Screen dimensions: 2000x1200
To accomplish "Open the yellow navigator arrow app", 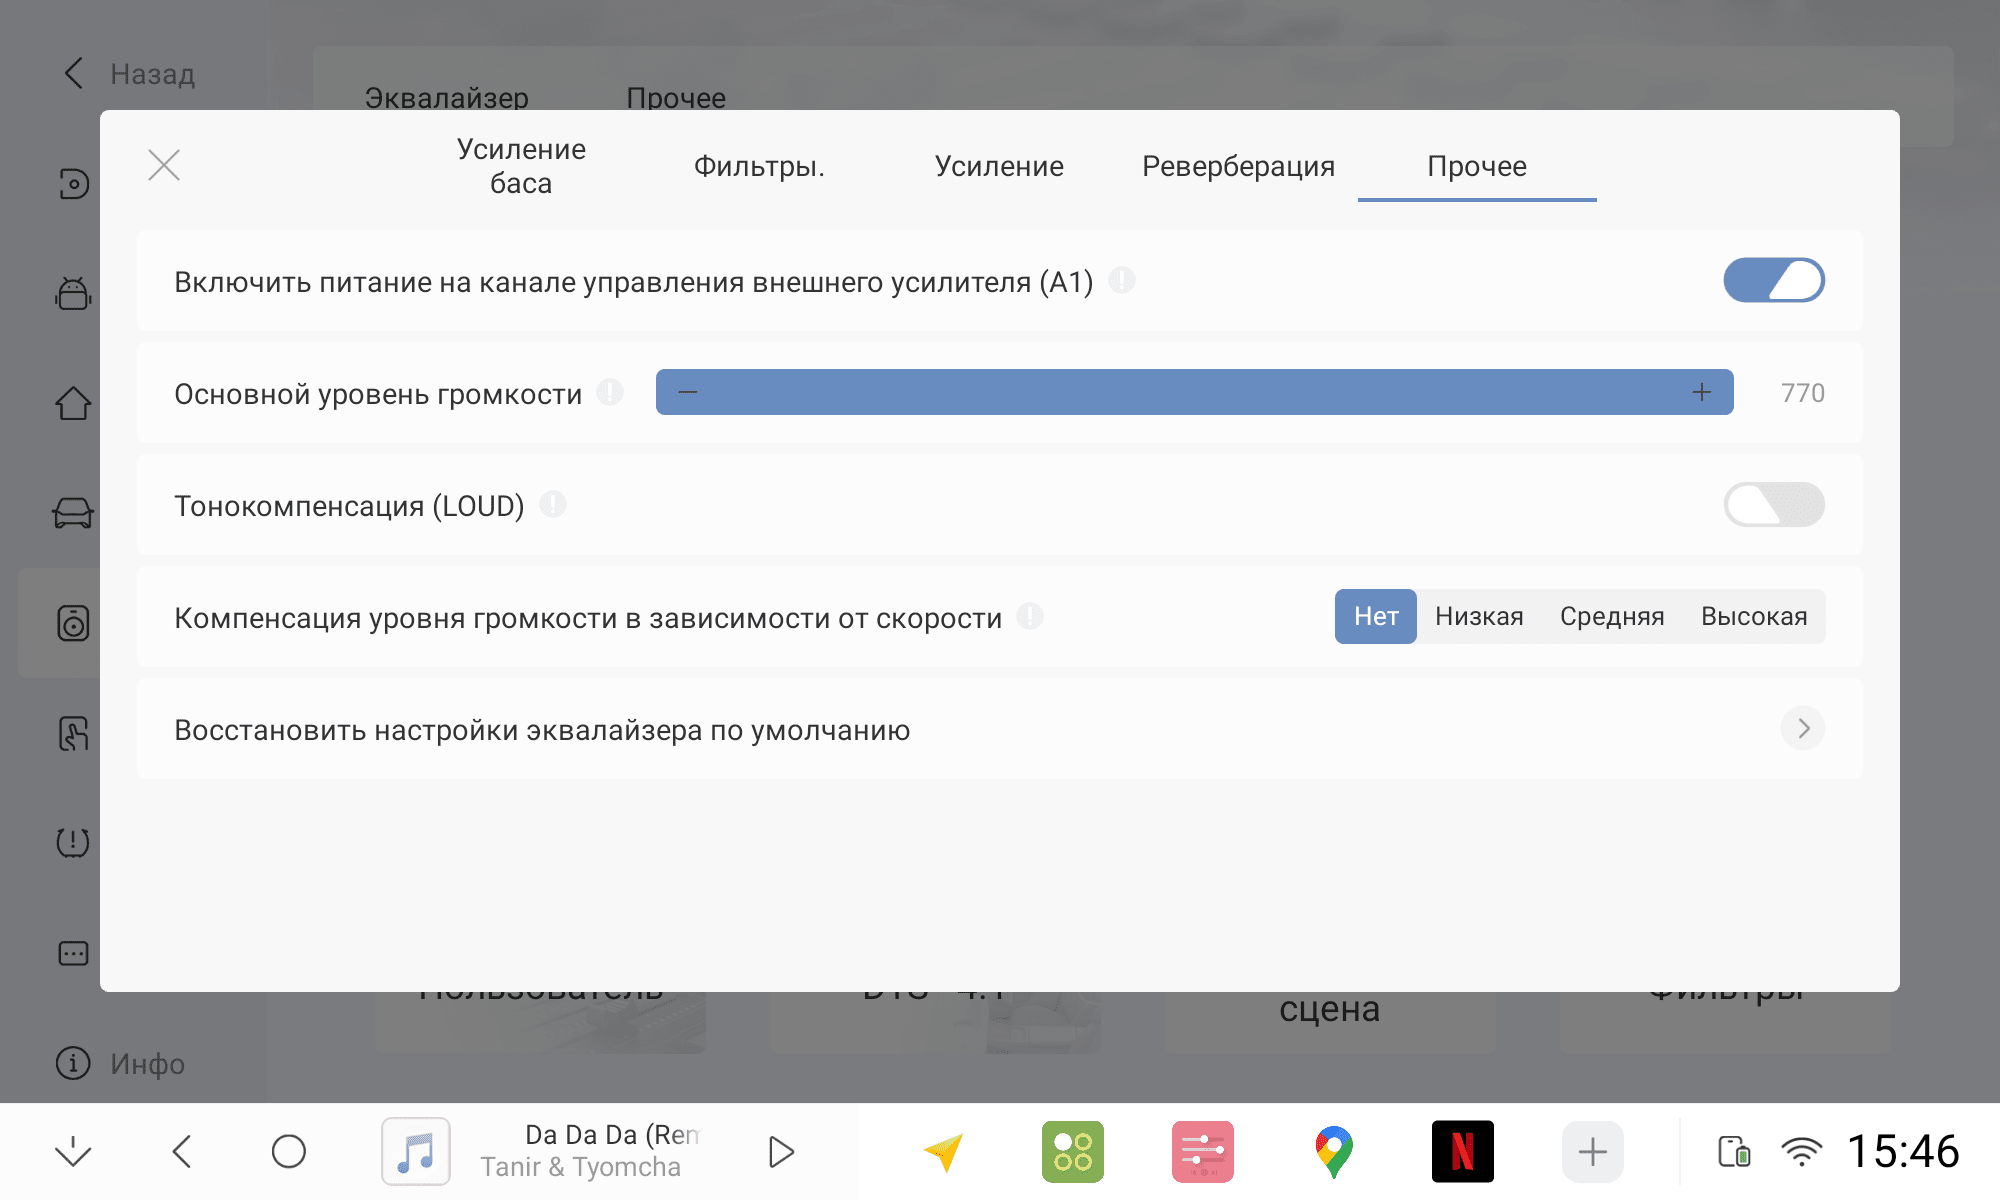I will [943, 1152].
